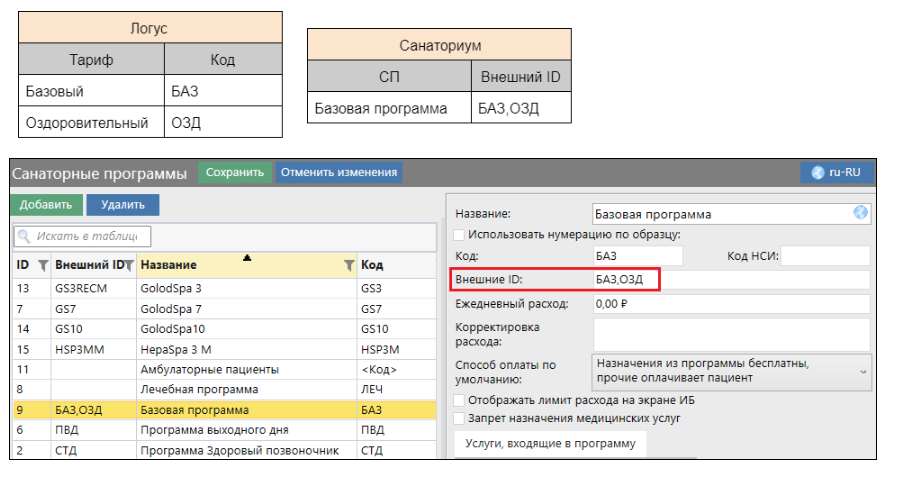Open the ru-RU language selector
Viewport: 905px width, 477px height.
(x=836, y=172)
